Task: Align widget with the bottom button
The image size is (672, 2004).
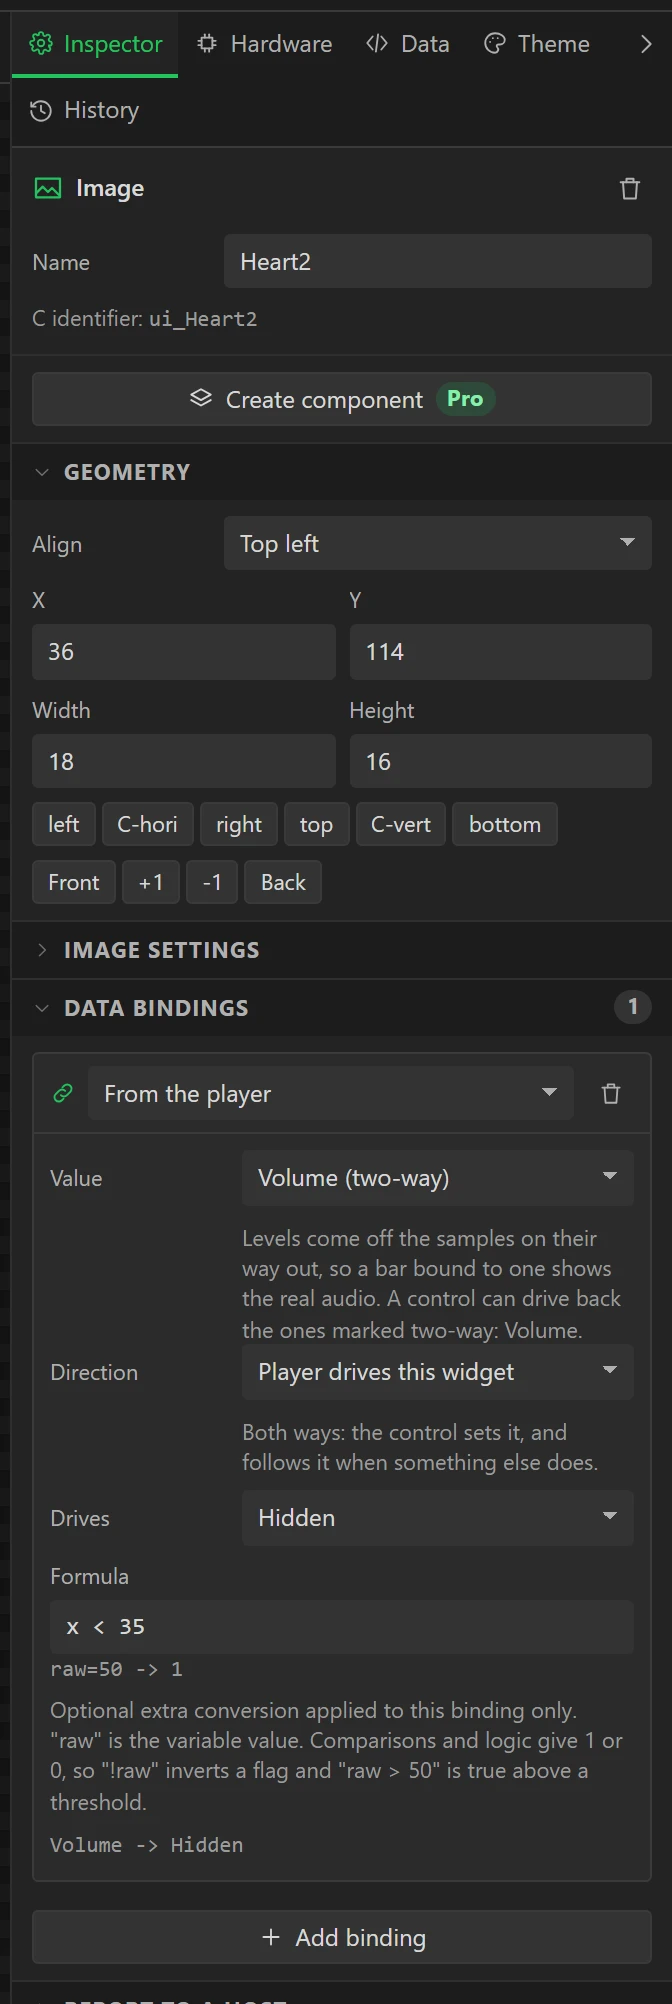Action: [x=505, y=824]
